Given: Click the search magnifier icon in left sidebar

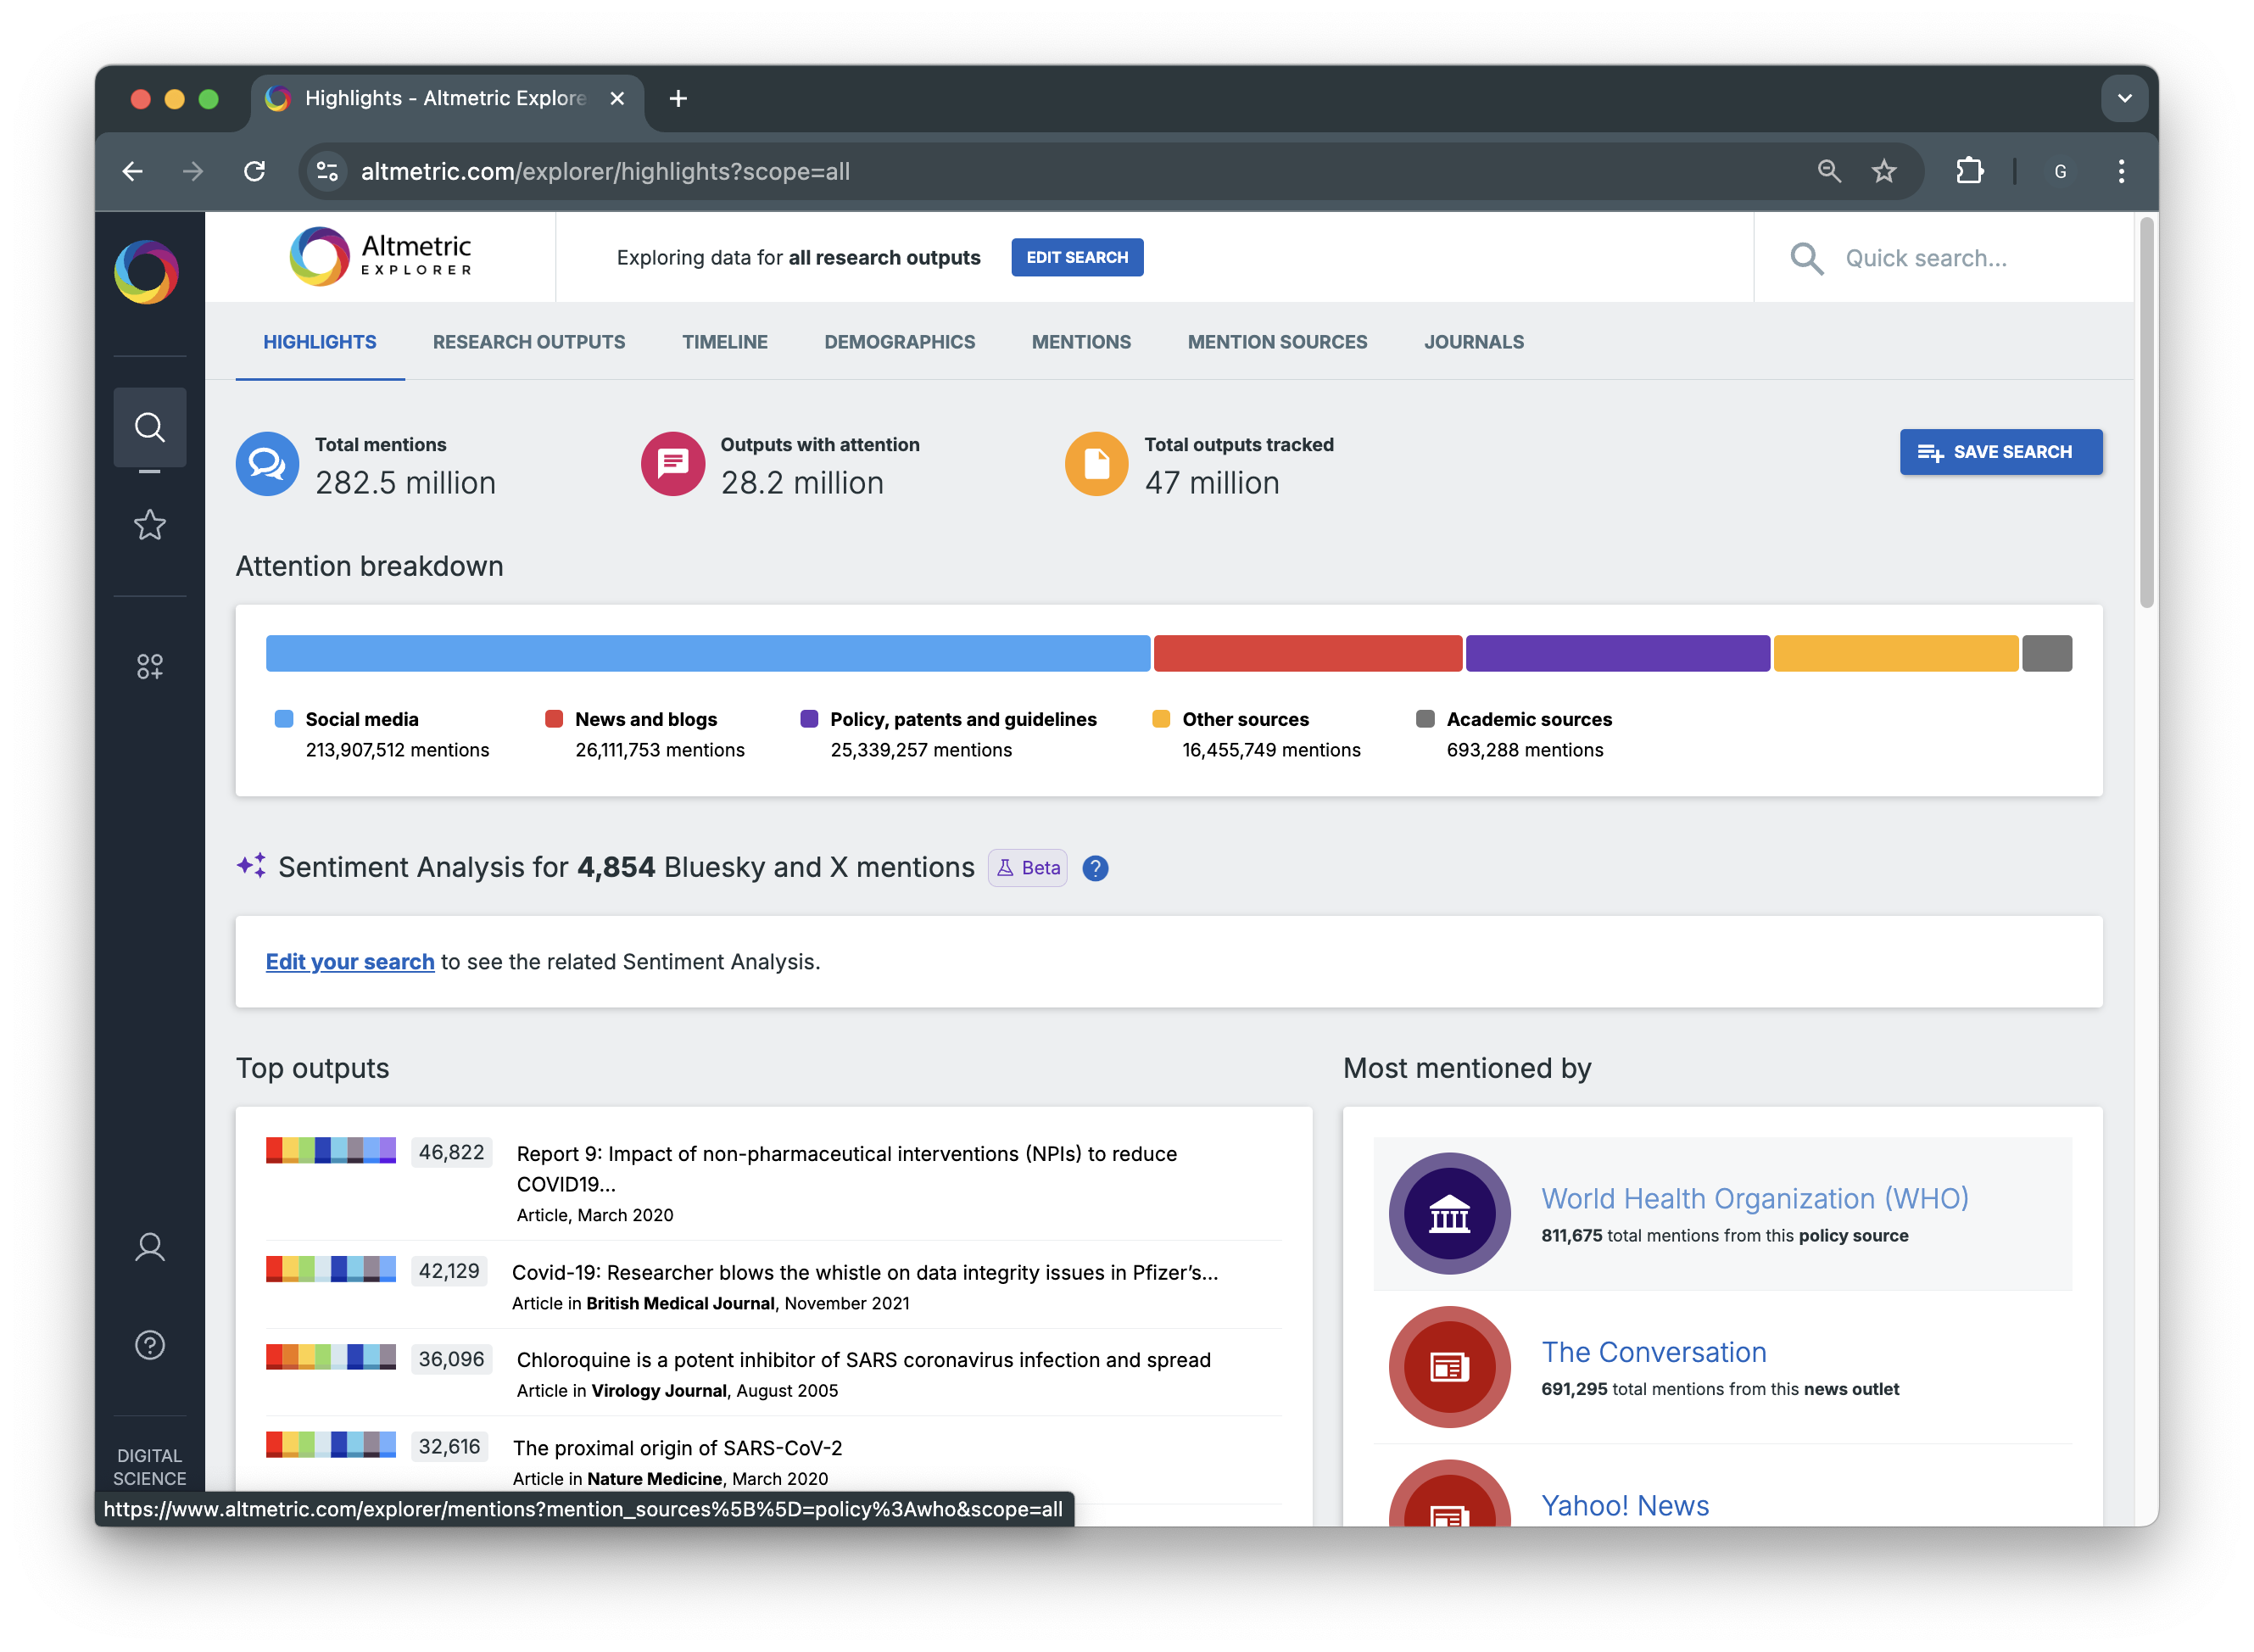Looking at the screenshot, I should click(x=149, y=427).
